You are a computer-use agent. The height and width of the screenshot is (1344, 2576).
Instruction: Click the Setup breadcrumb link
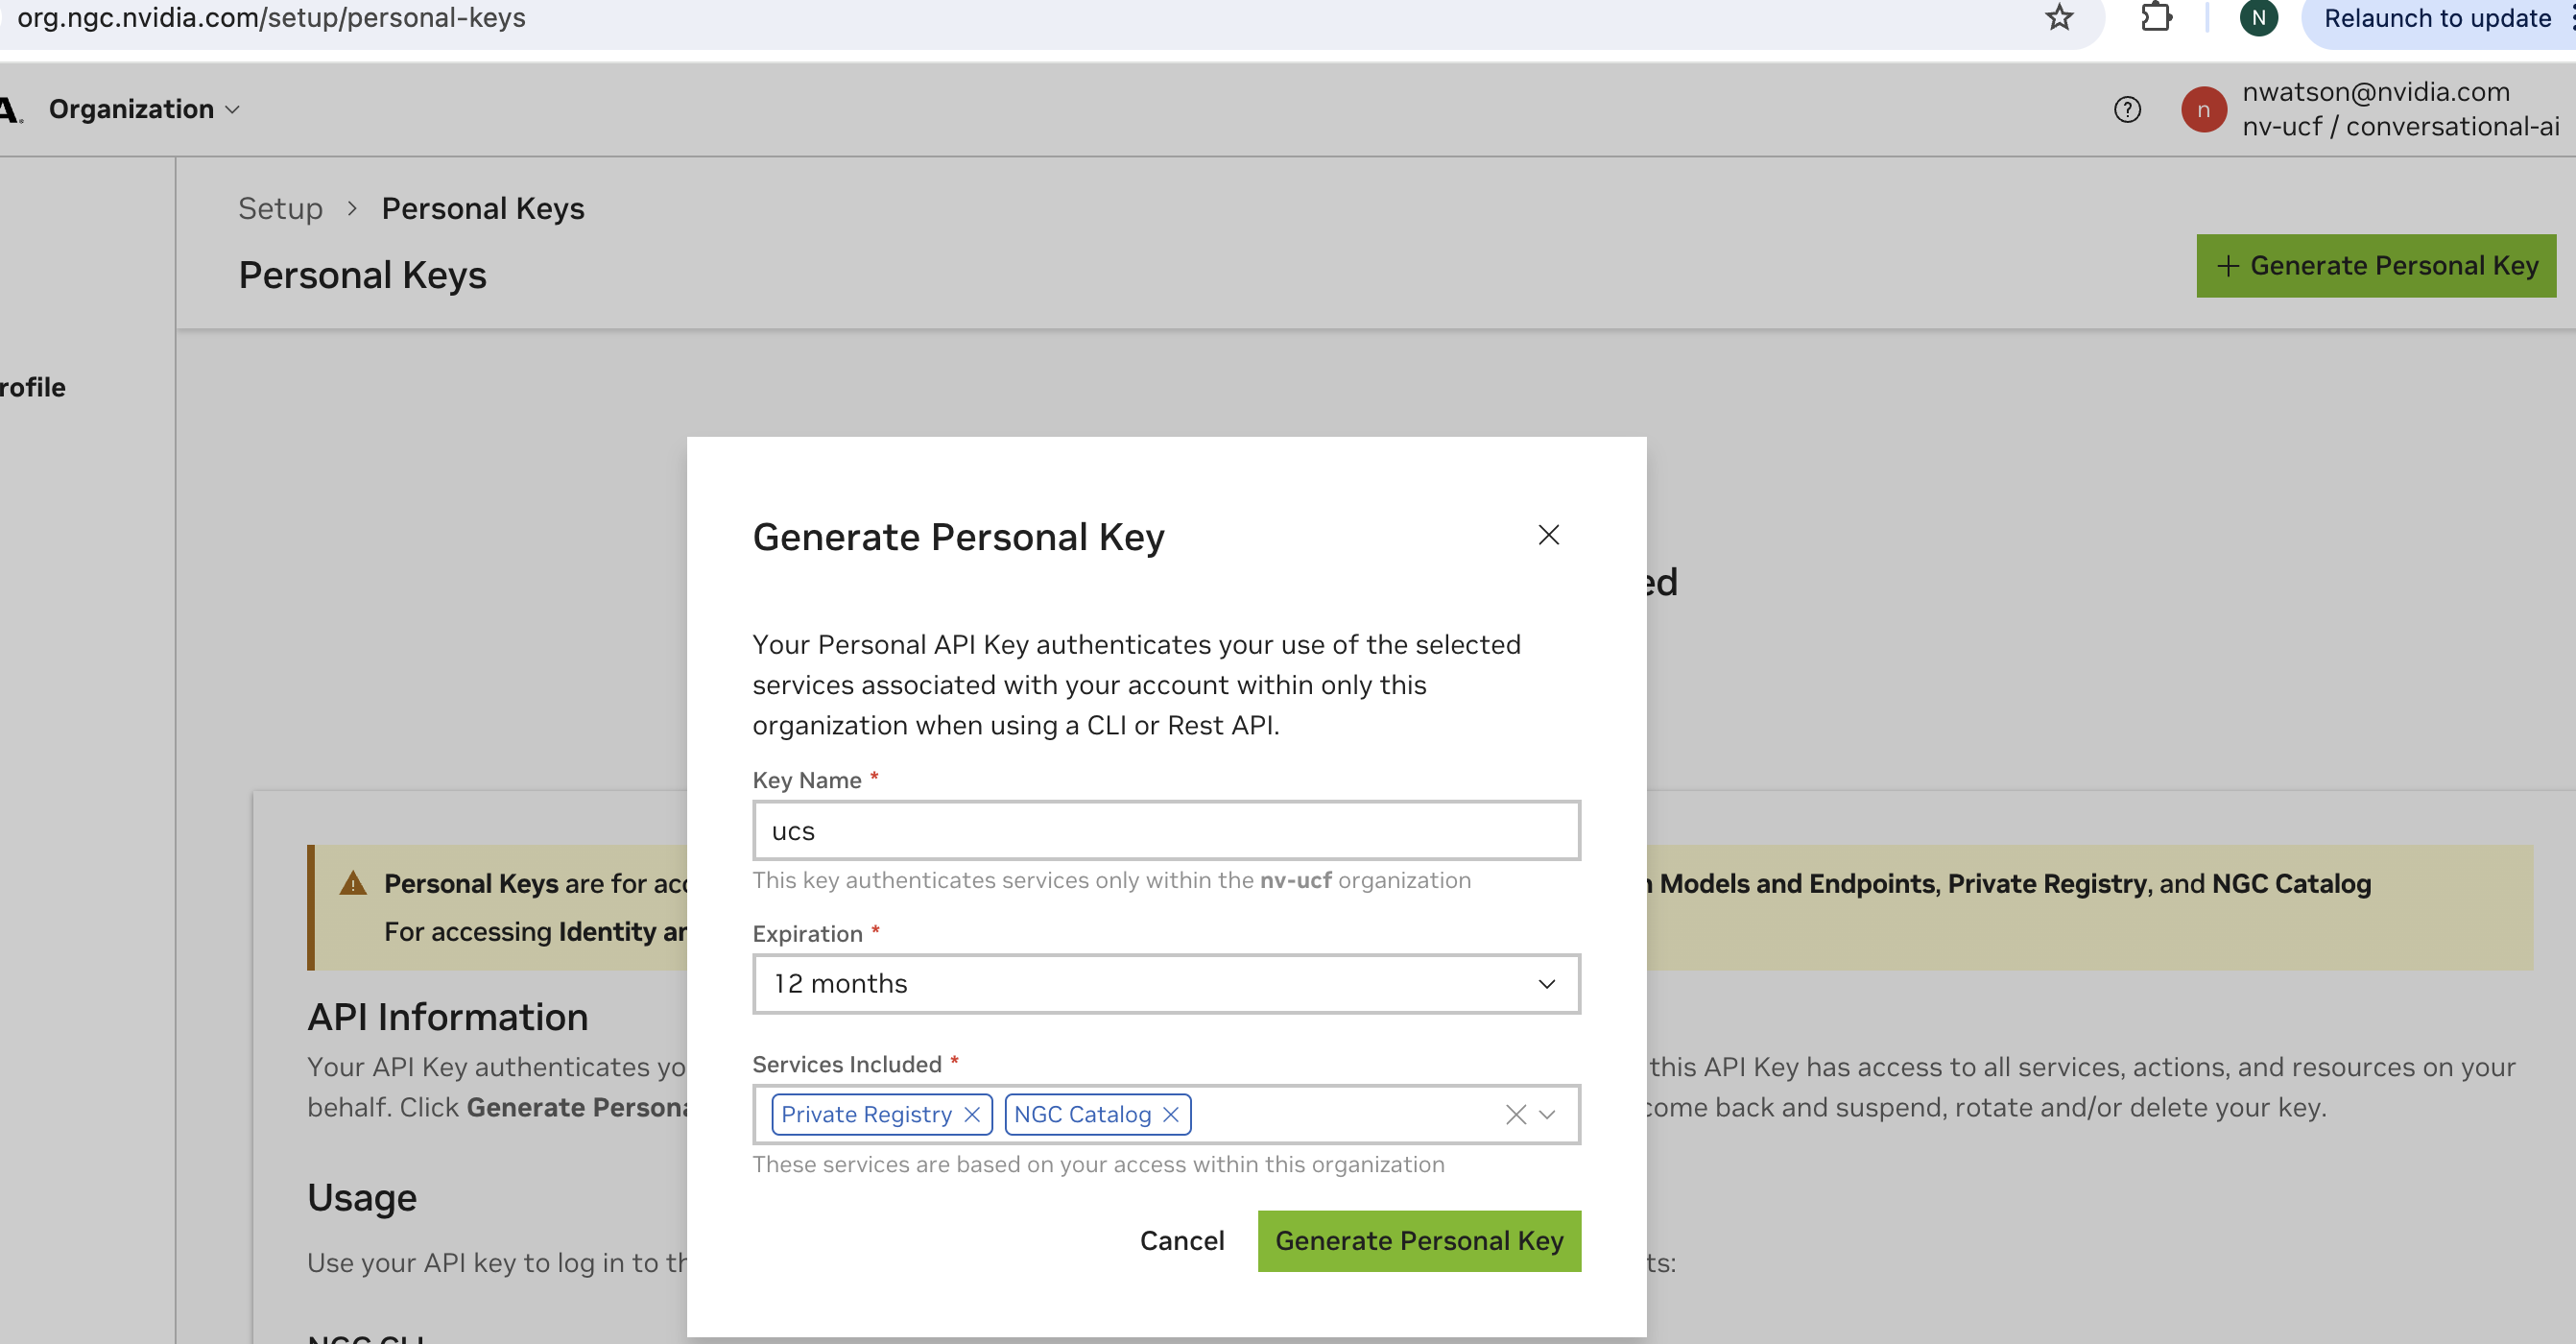[x=280, y=208]
